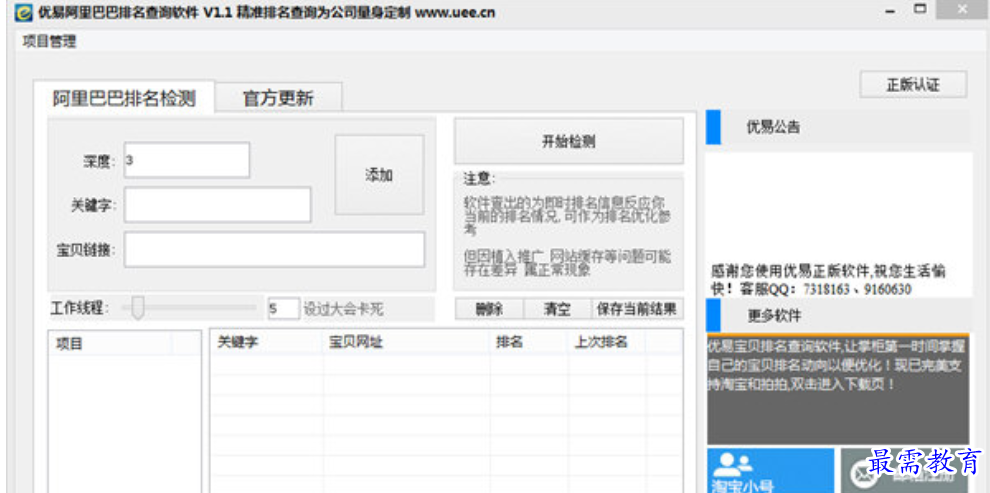Switch to the 官方更新 tab

click(x=278, y=98)
